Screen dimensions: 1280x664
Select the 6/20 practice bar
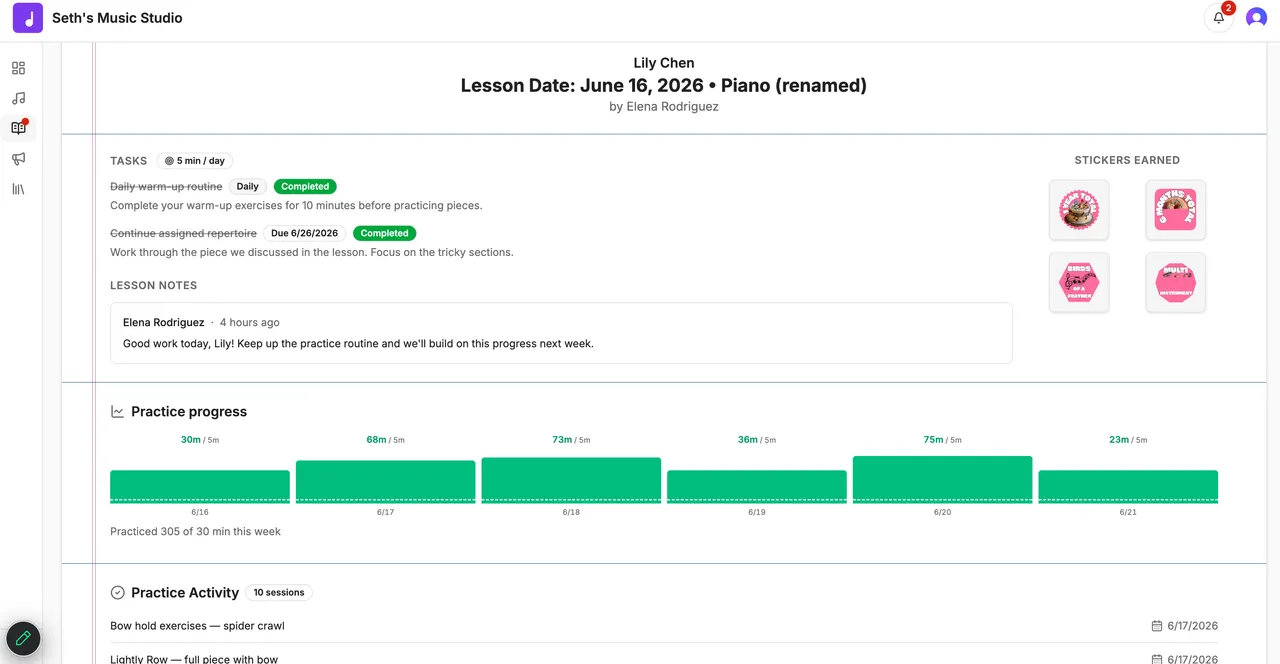coord(943,480)
